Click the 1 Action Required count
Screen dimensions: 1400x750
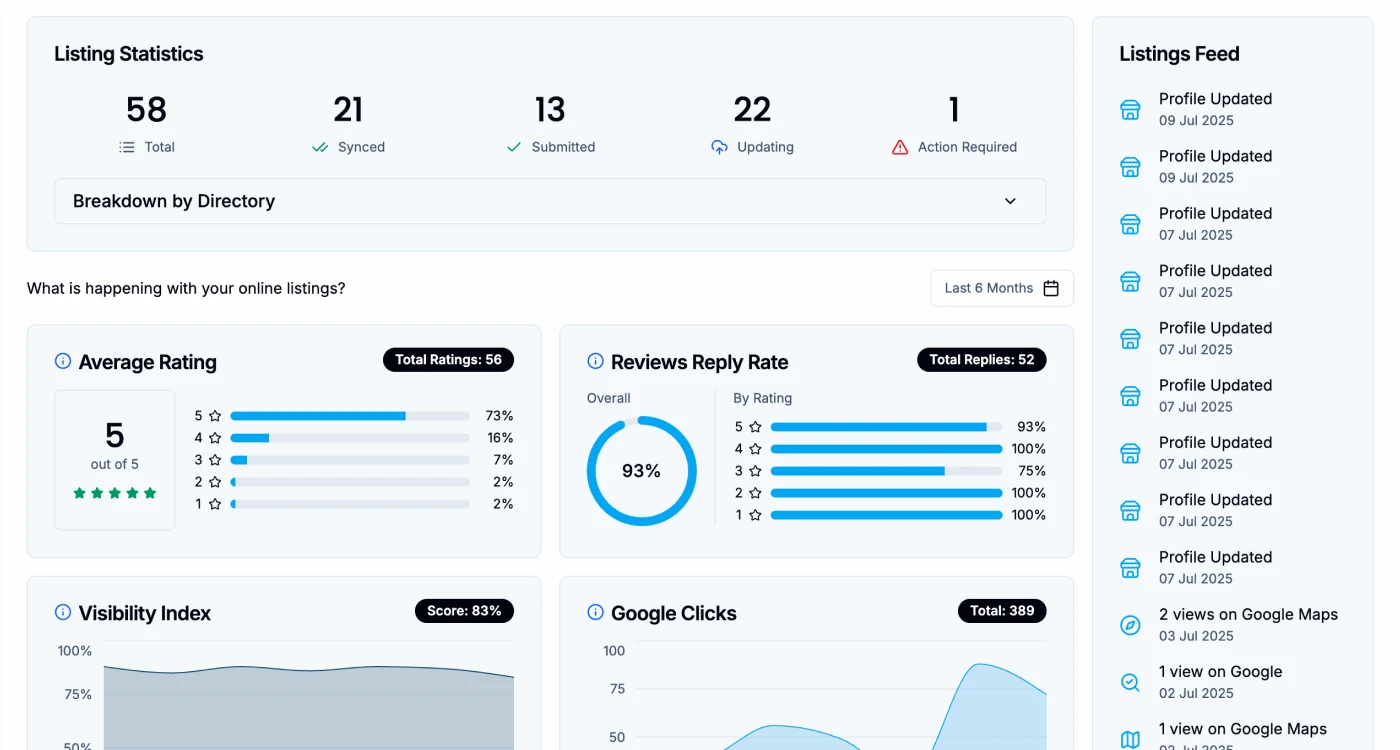click(954, 109)
